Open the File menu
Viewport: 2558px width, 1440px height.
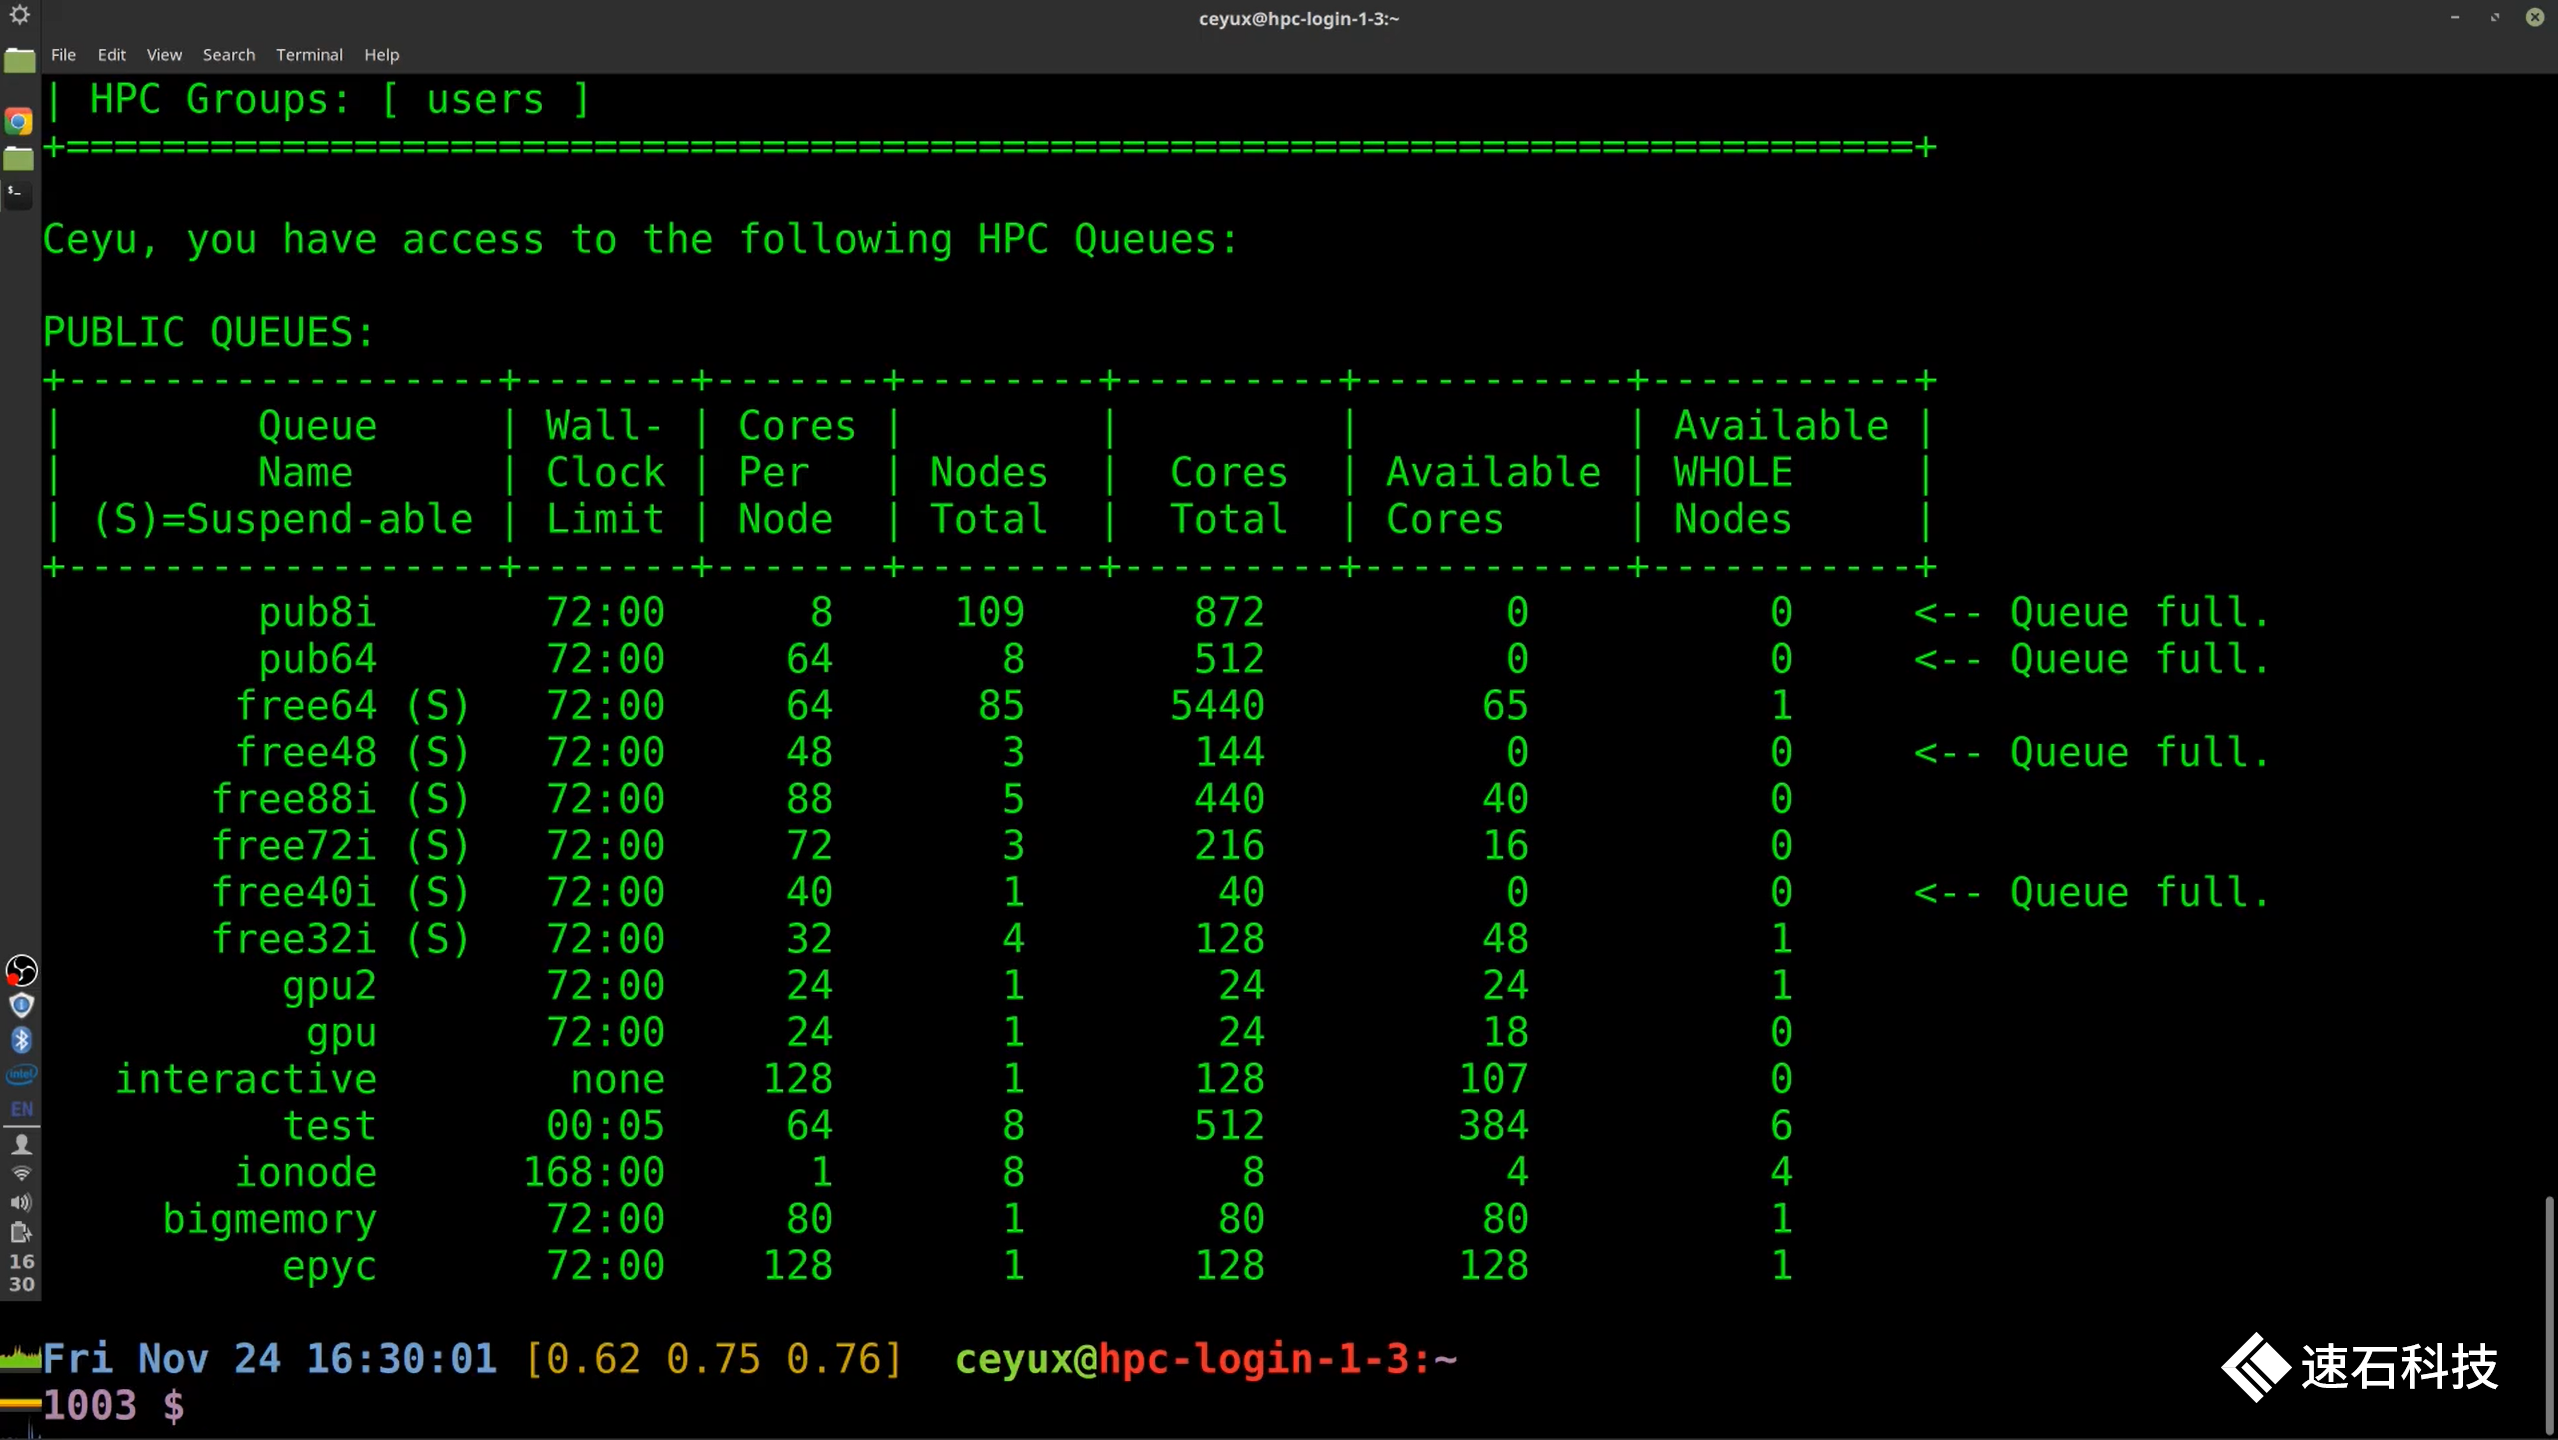tap(63, 55)
